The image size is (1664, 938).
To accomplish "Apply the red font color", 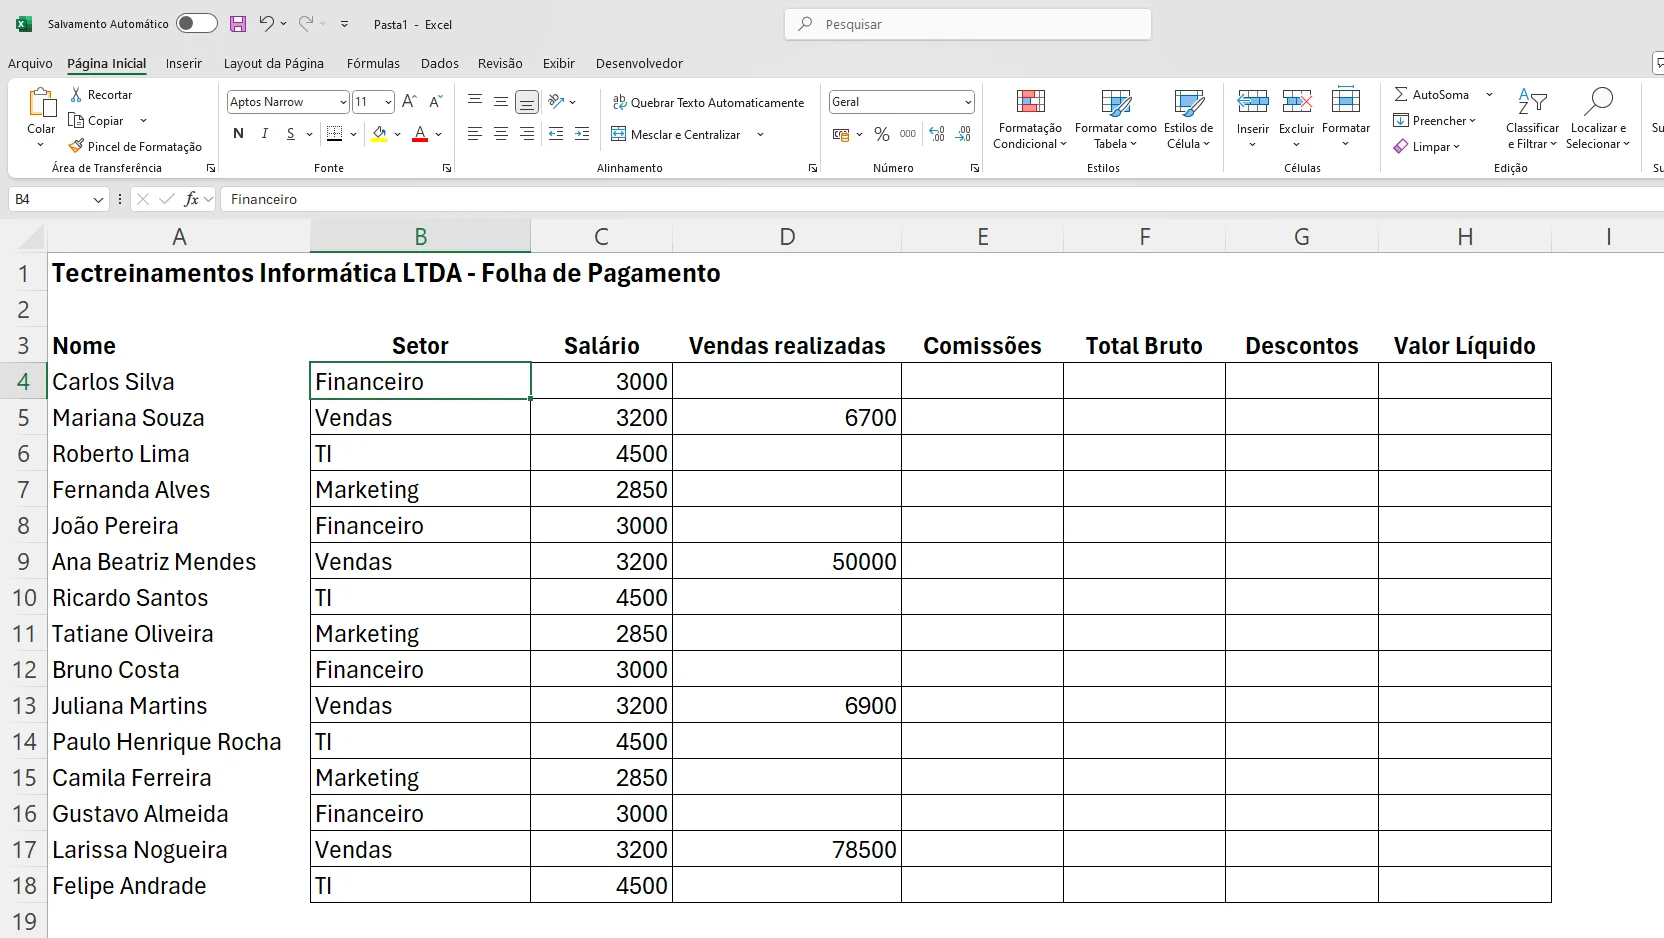I will (420, 134).
